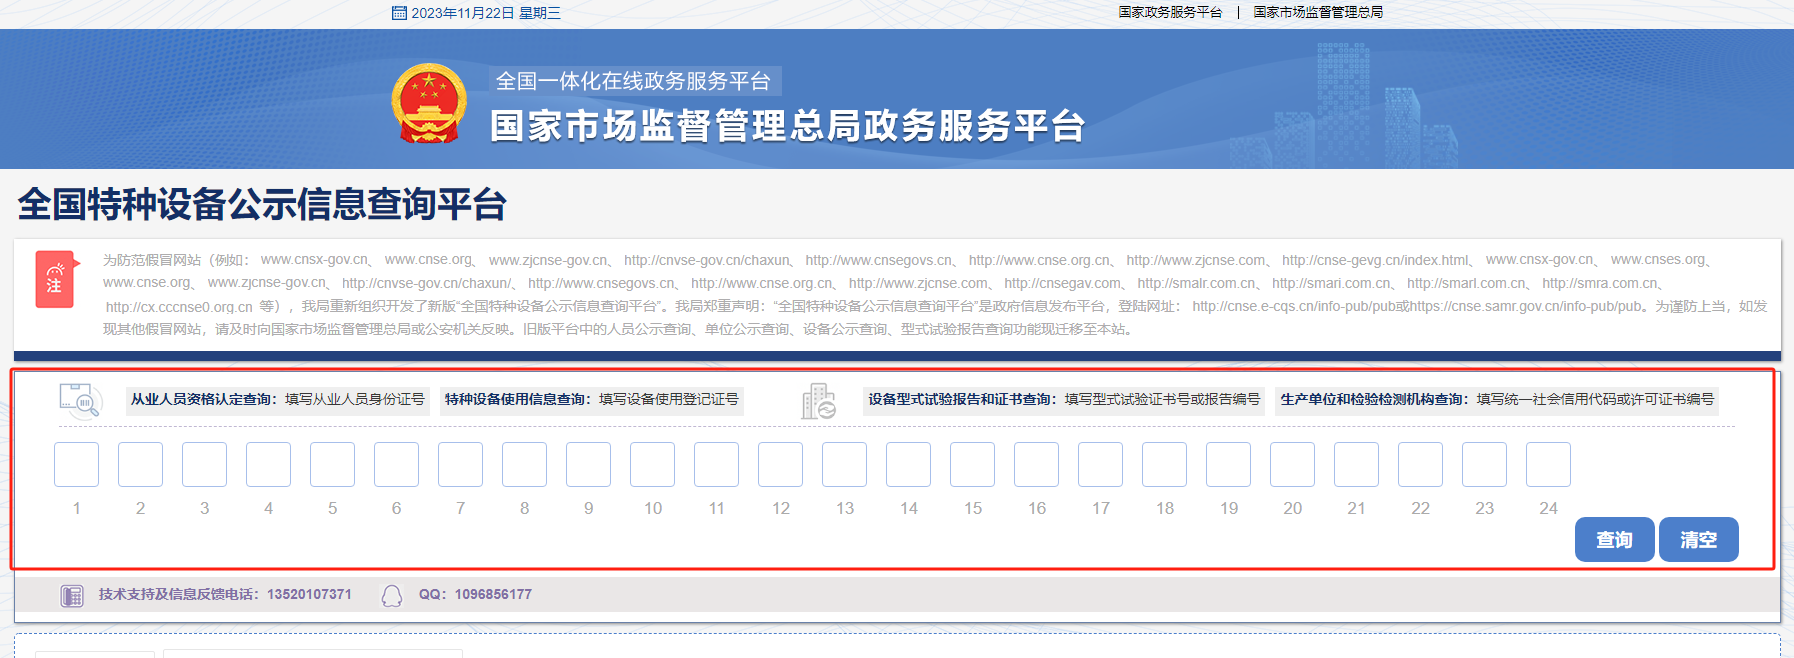Select 特种设备使用信息查询 tab

coord(592,400)
